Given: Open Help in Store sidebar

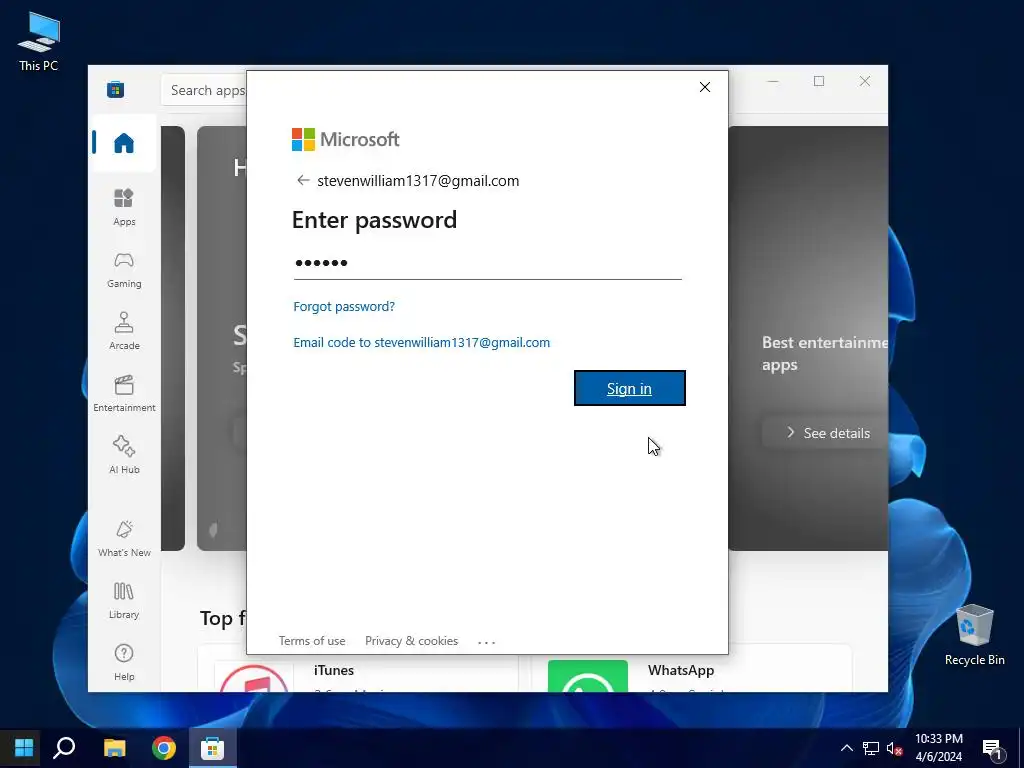Looking at the screenshot, I should pos(124,662).
